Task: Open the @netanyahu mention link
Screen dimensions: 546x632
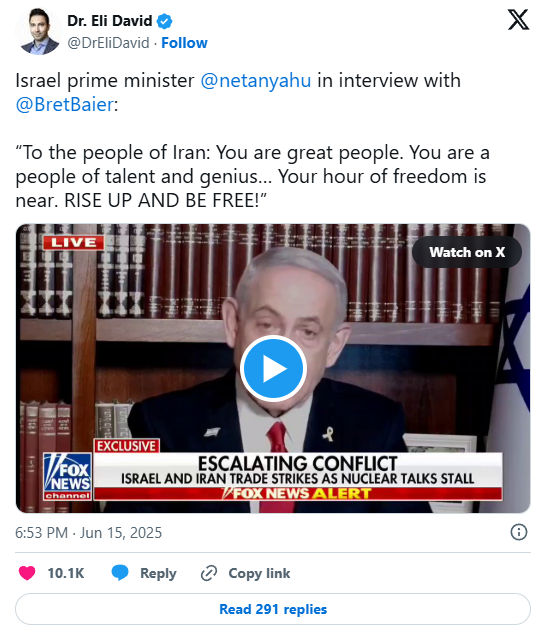Action: 255,80
